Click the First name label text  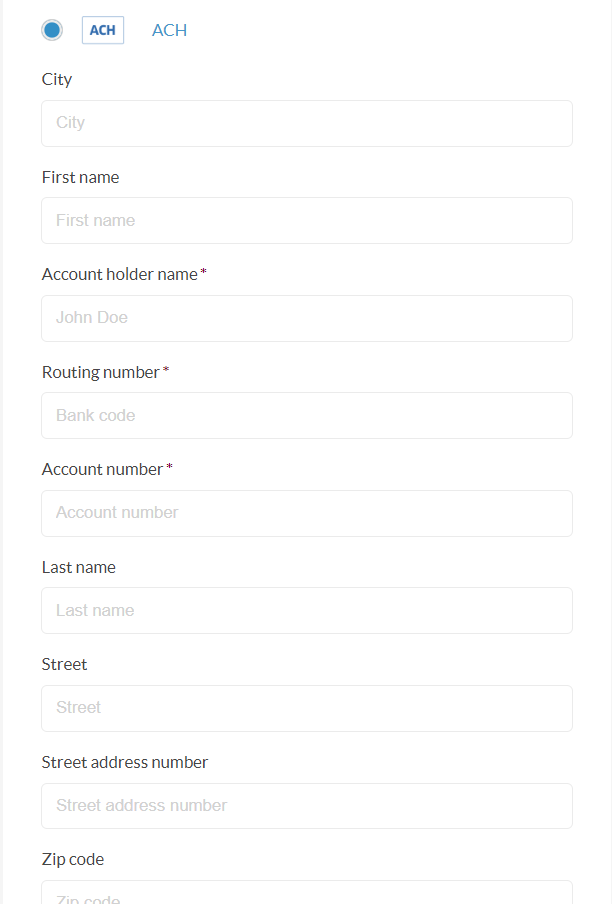(80, 177)
